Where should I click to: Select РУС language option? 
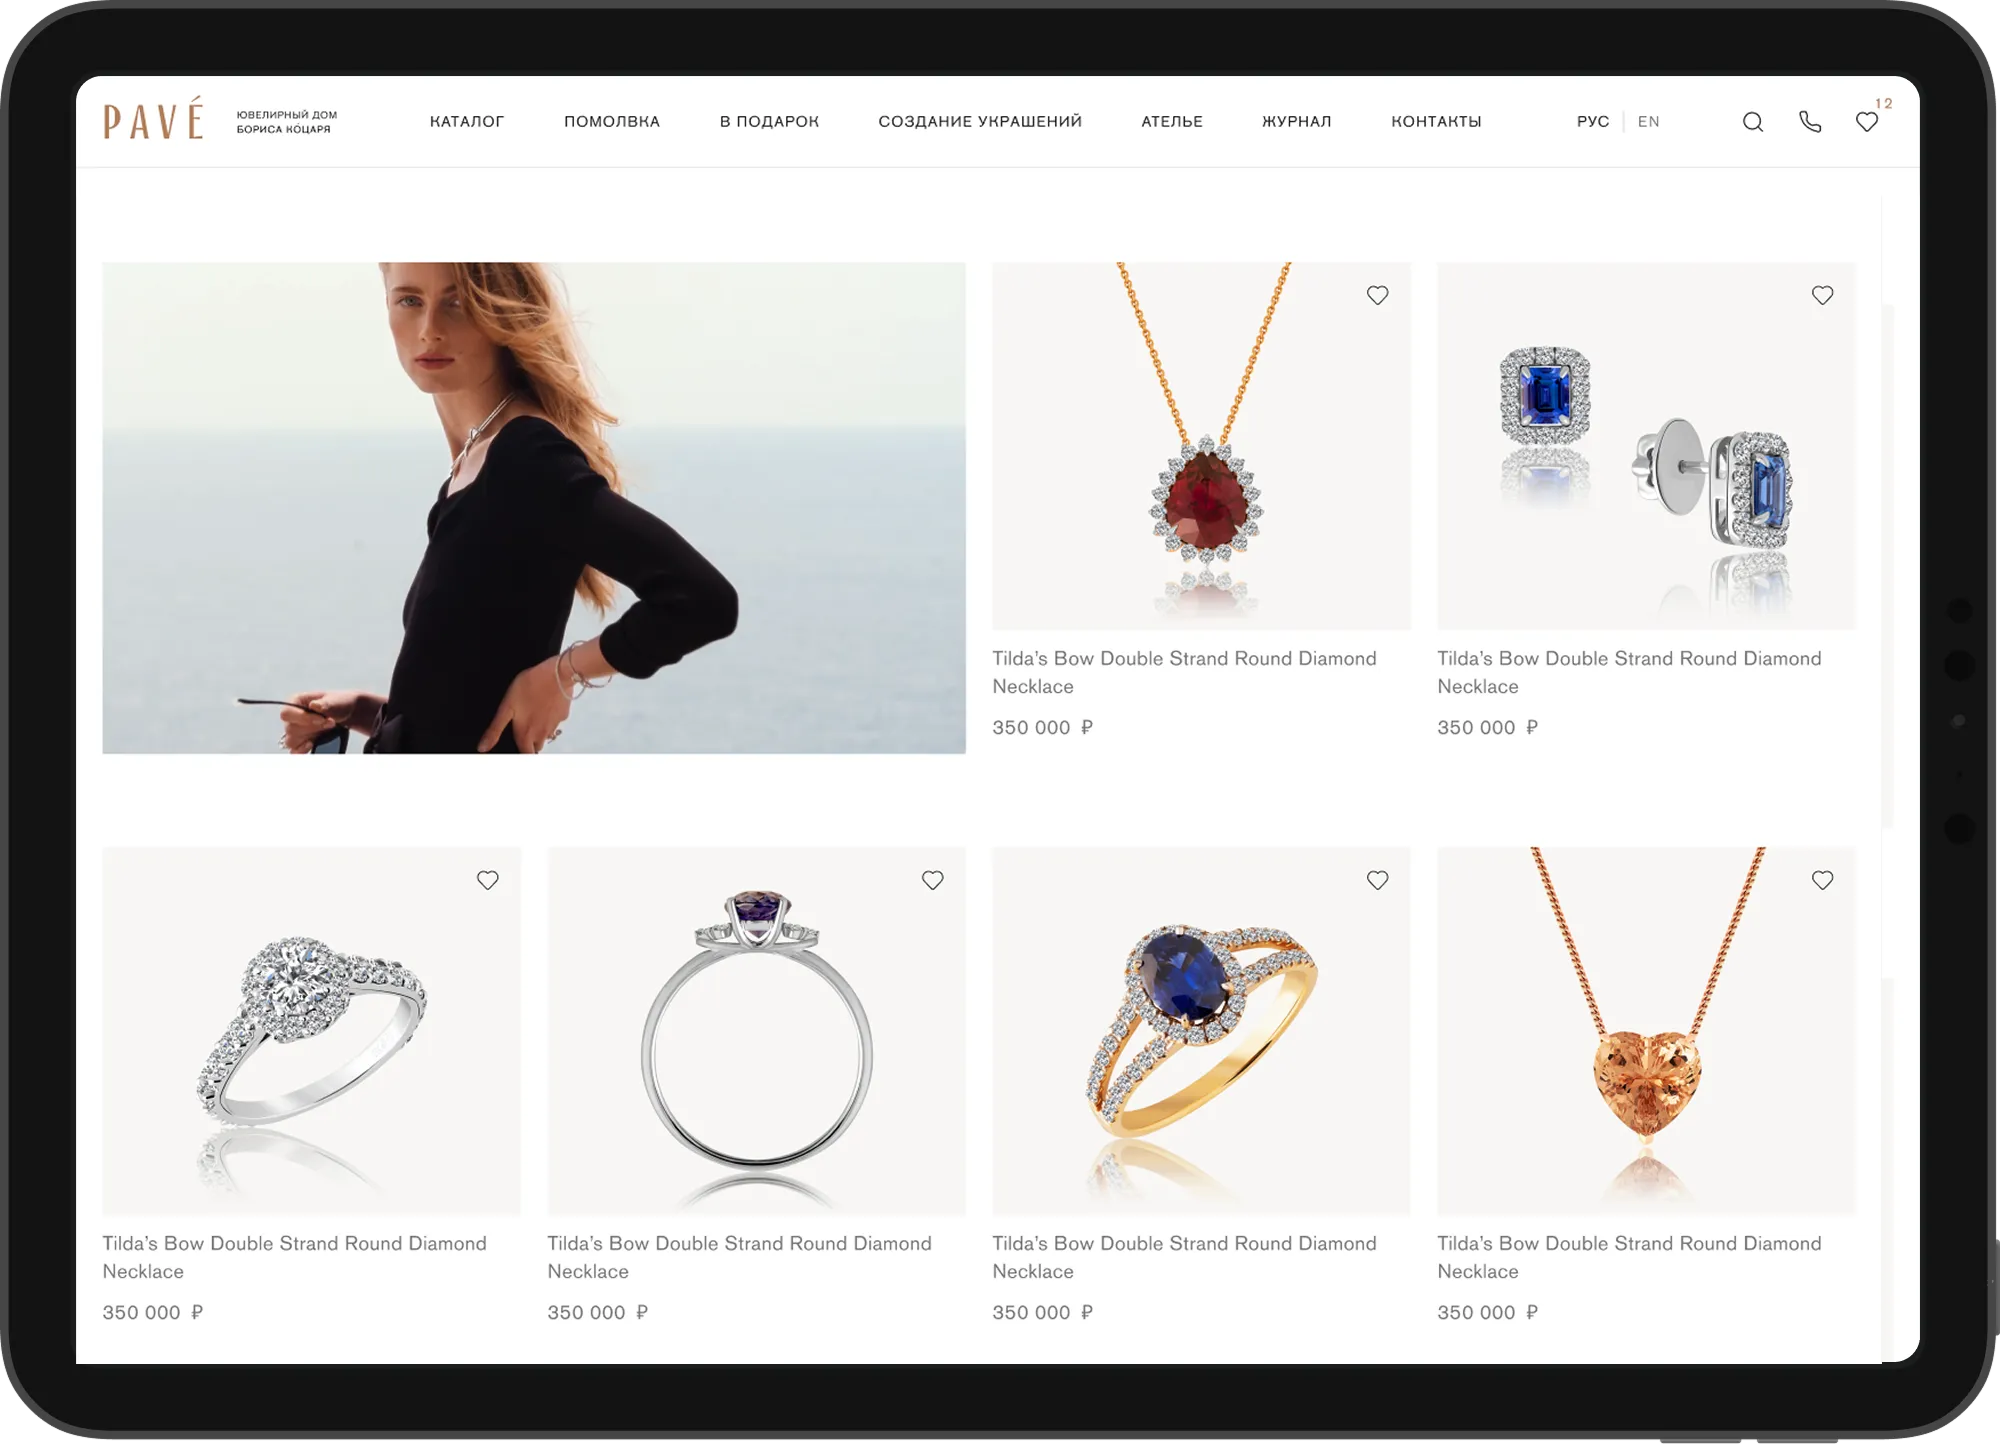click(1593, 121)
